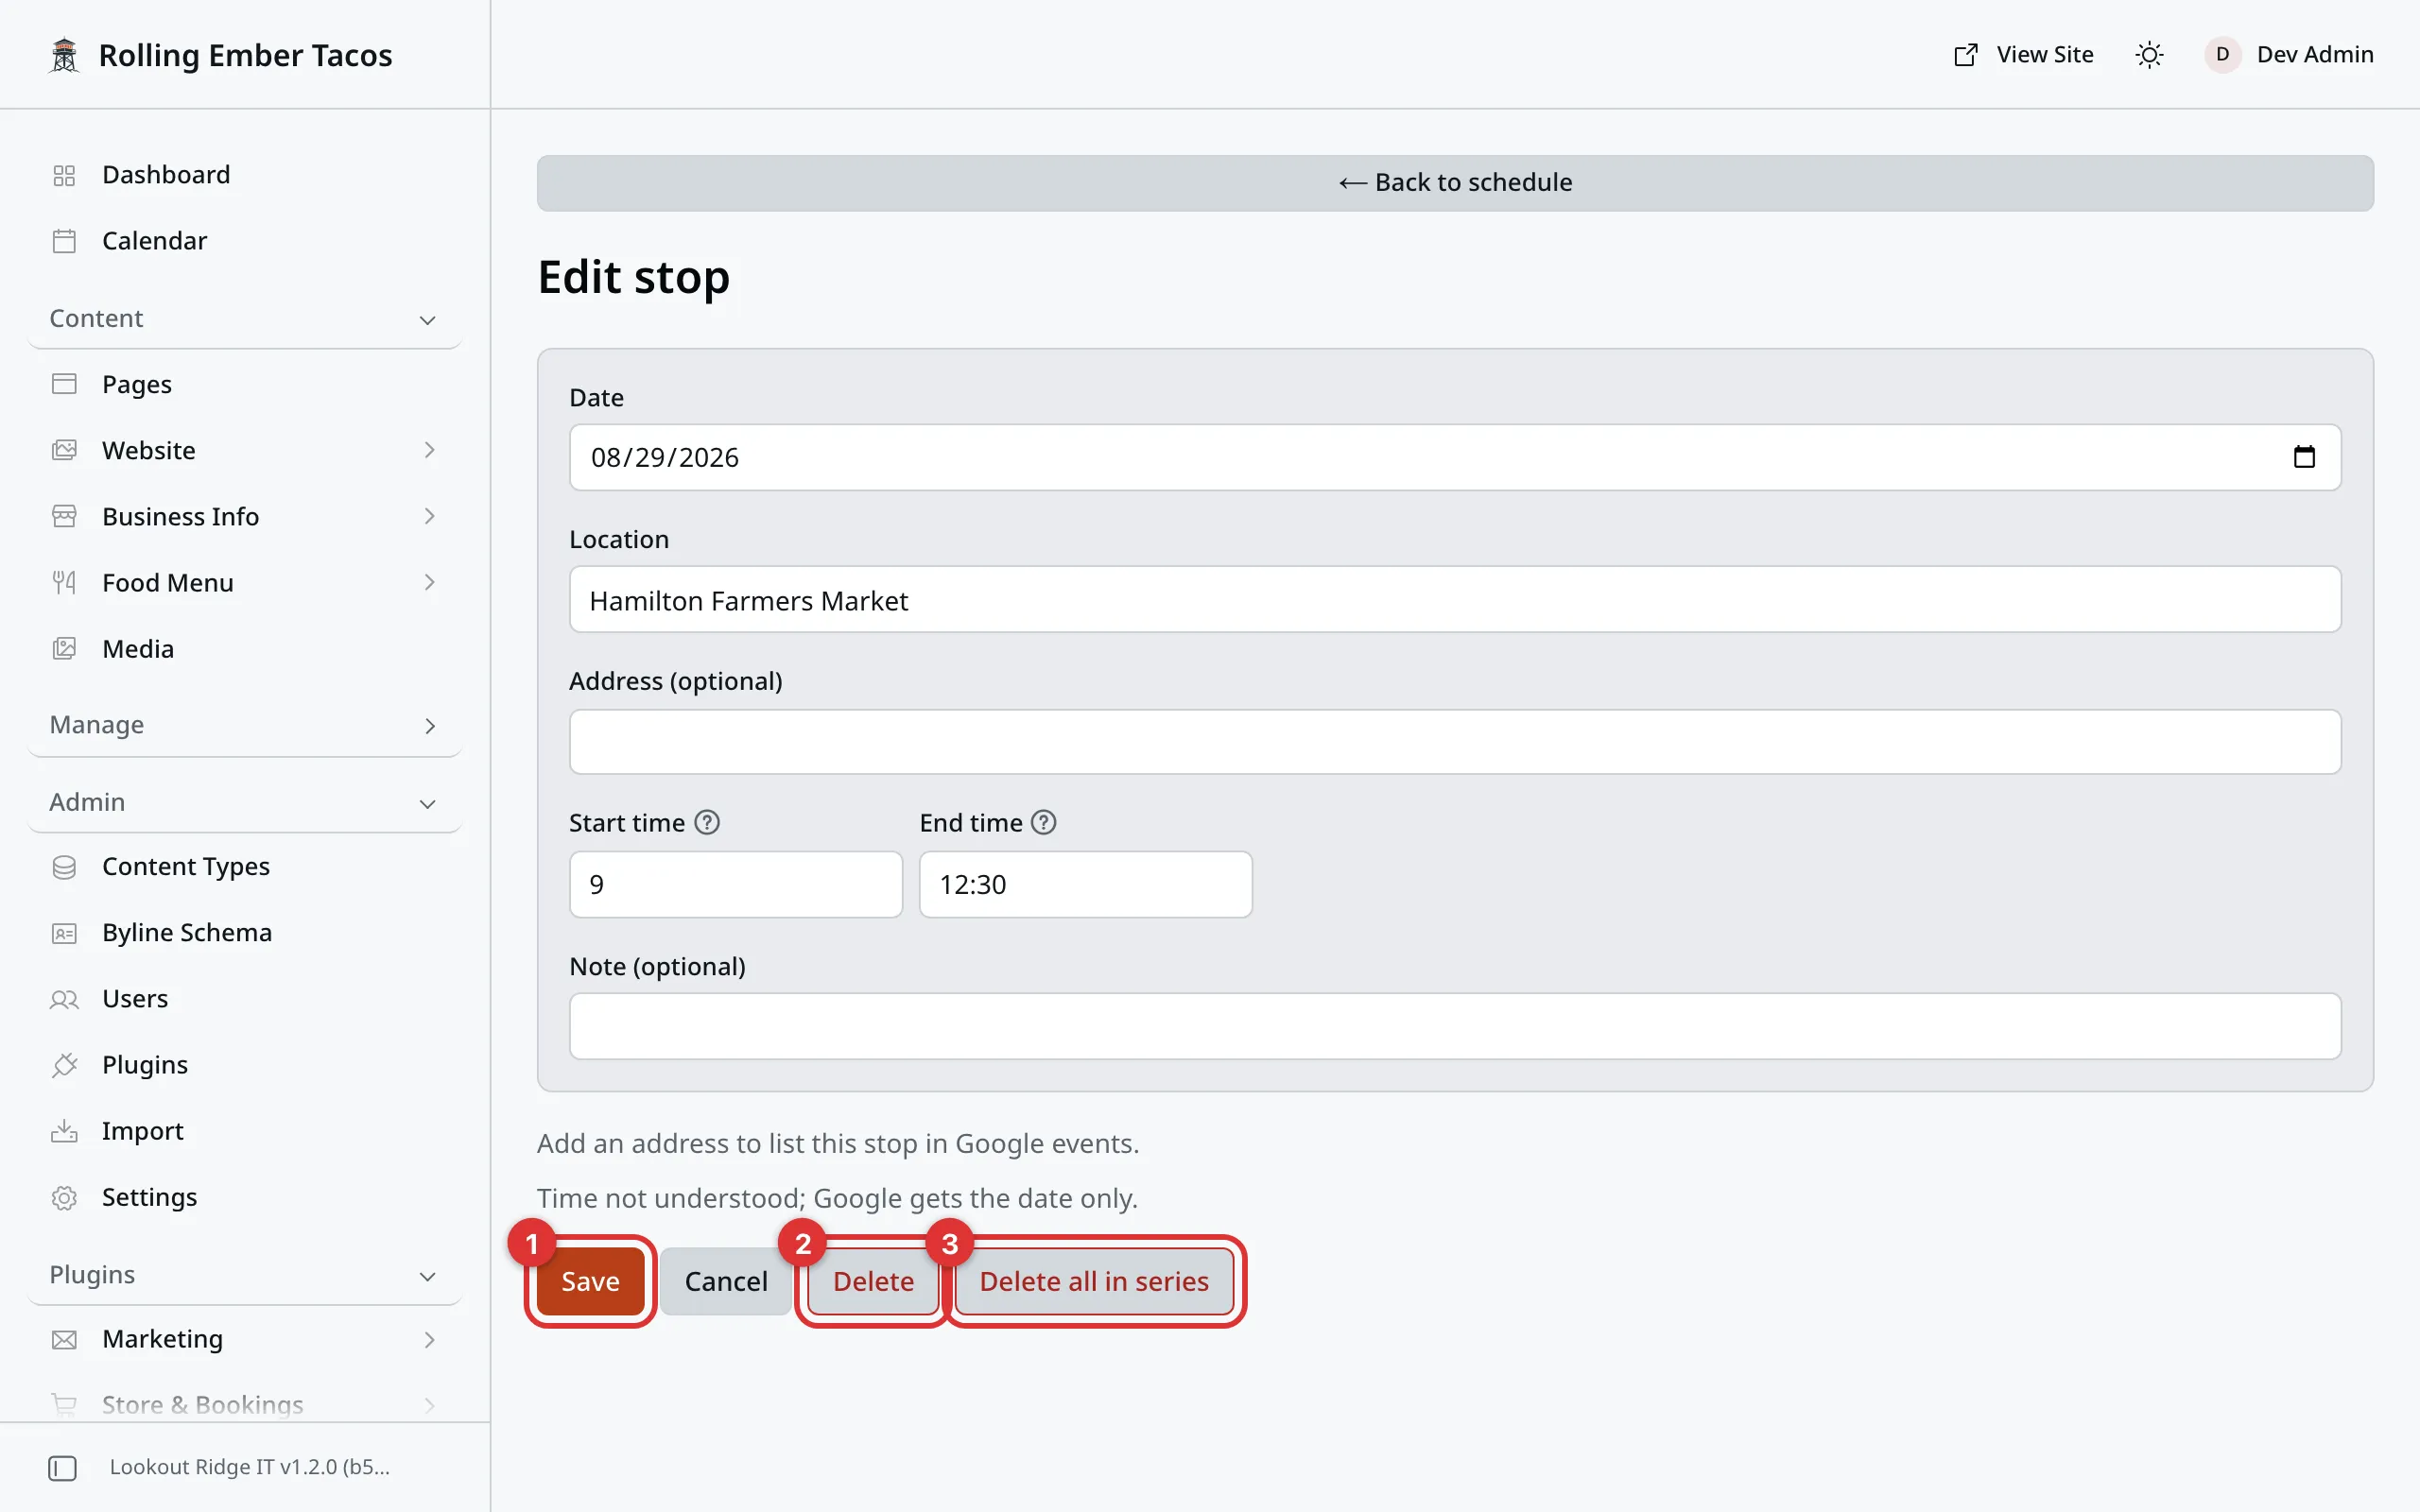Click into the End time field
This screenshot has width=2420, height=1512.
[x=1086, y=884]
